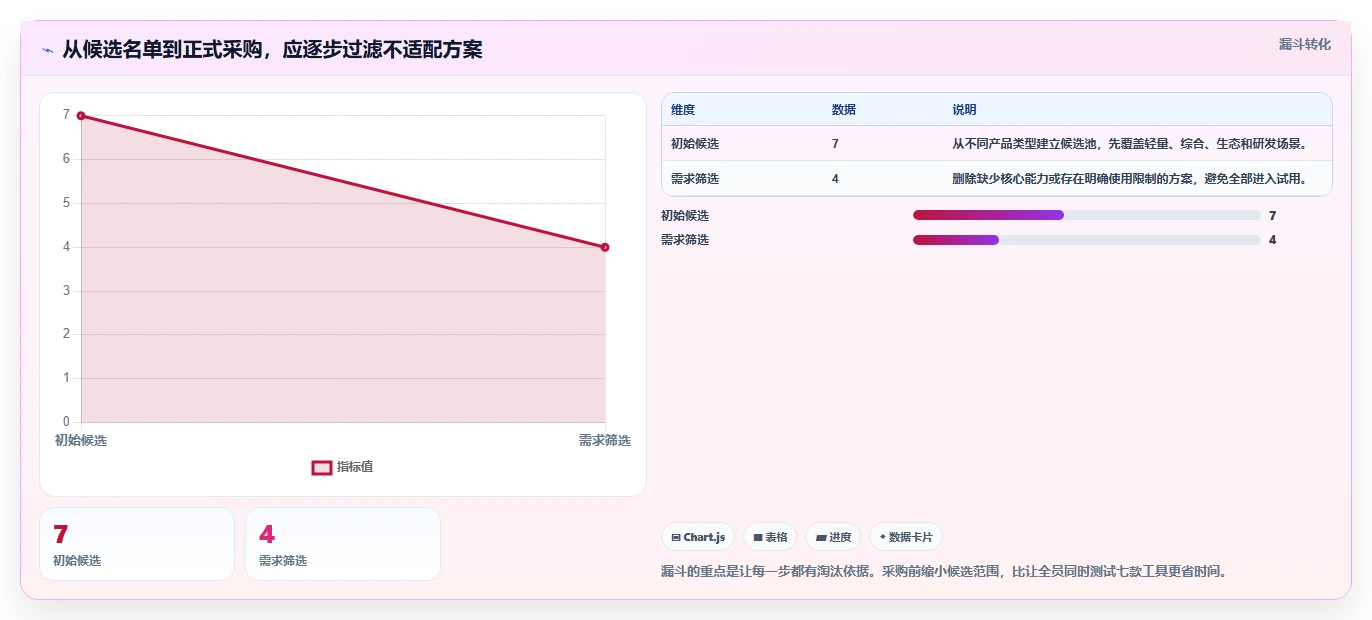Click the 进度 tag button
This screenshot has width=1372, height=620.
click(833, 537)
